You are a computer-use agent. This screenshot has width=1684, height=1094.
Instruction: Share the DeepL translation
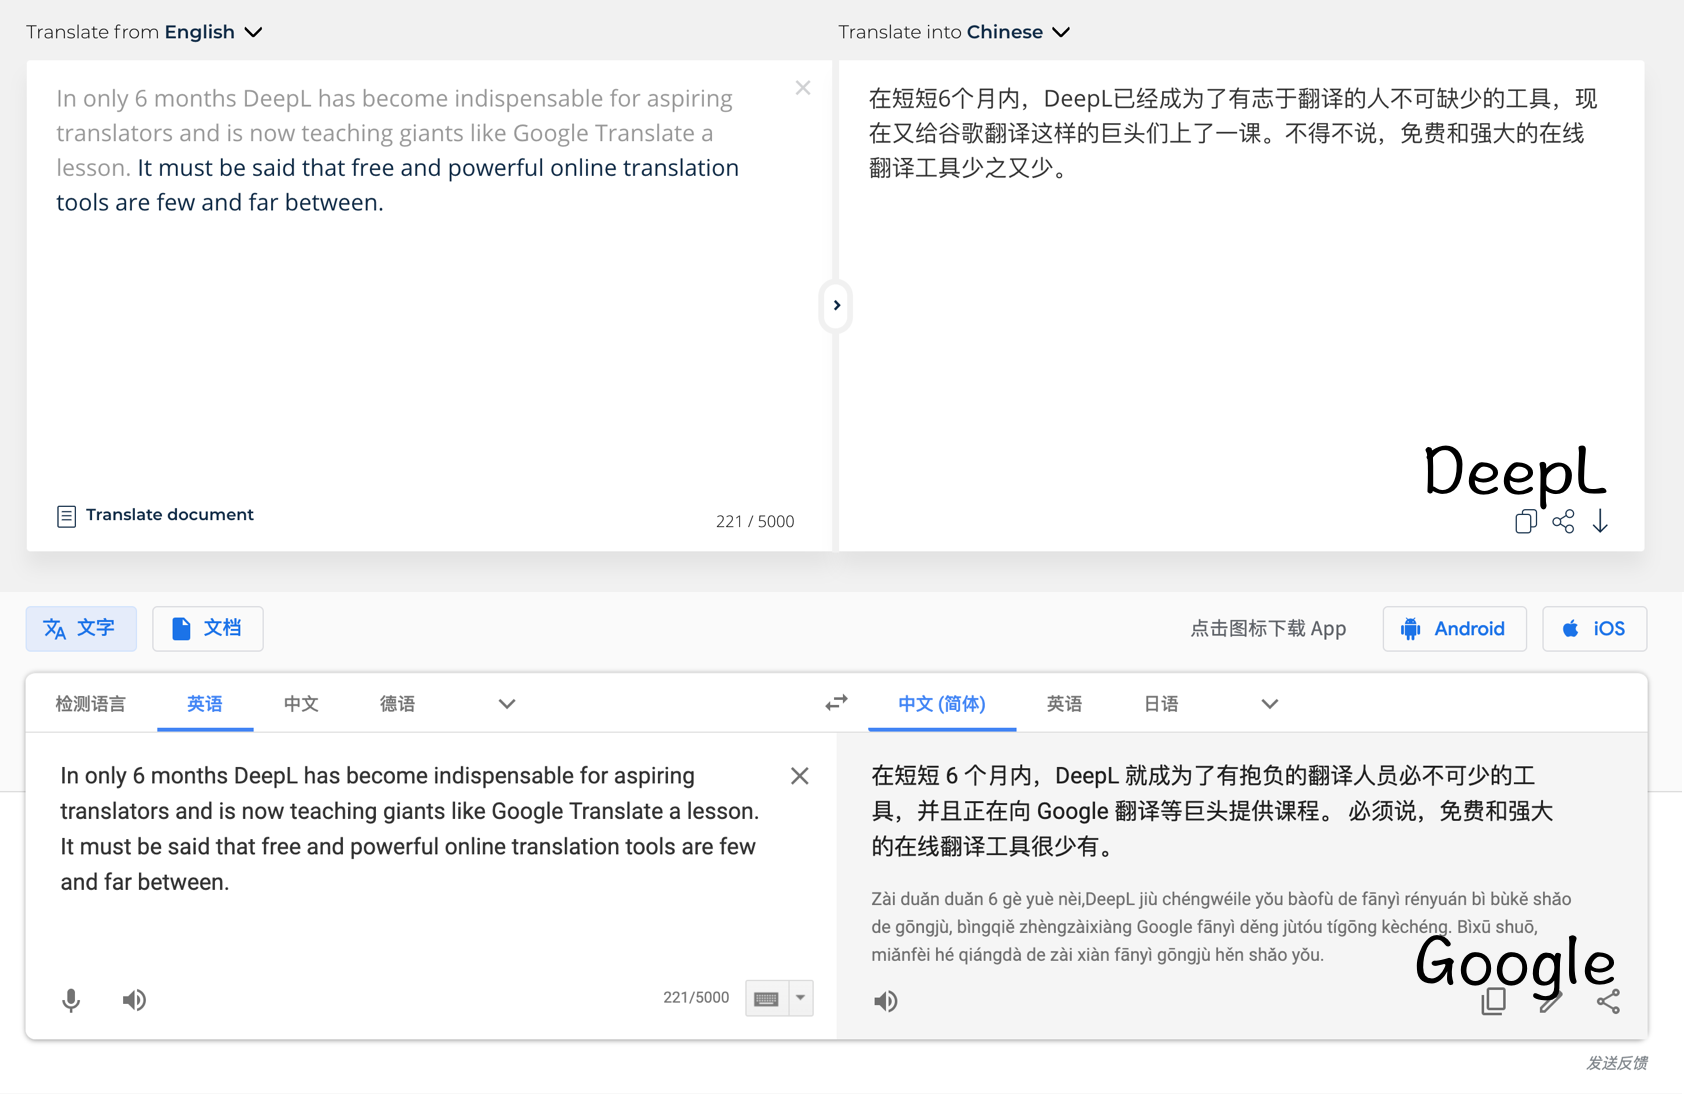click(1563, 521)
